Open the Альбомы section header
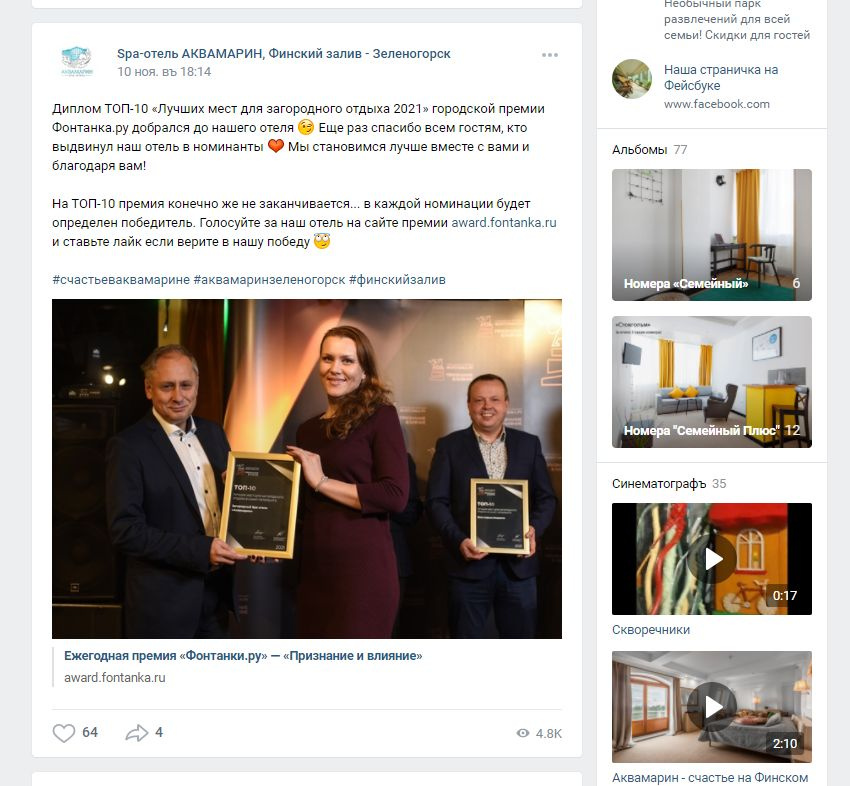 tap(640, 150)
